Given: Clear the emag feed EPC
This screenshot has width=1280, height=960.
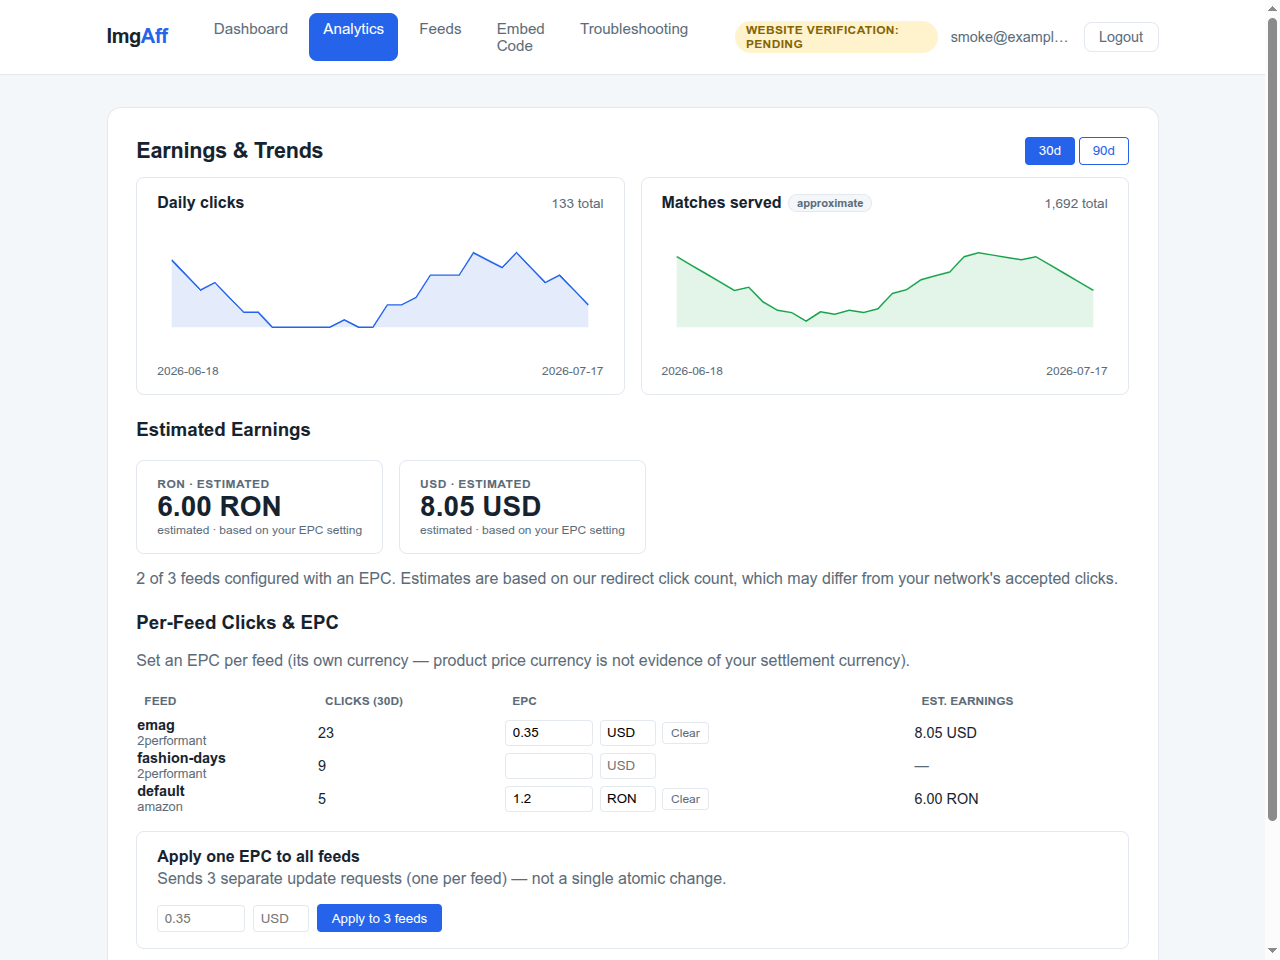Looking at the screenshot, I should [685, 733].
